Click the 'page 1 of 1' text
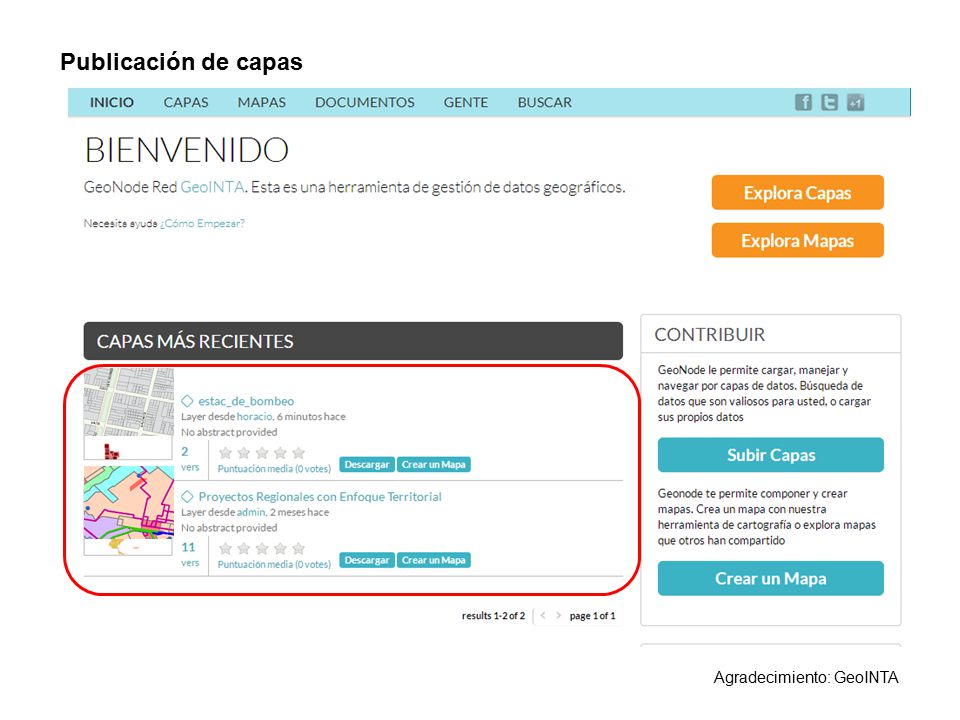 592,615
